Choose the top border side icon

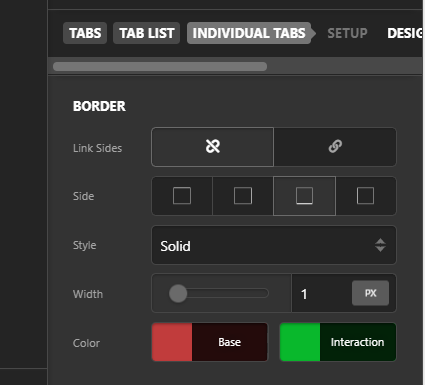point(182,196)
